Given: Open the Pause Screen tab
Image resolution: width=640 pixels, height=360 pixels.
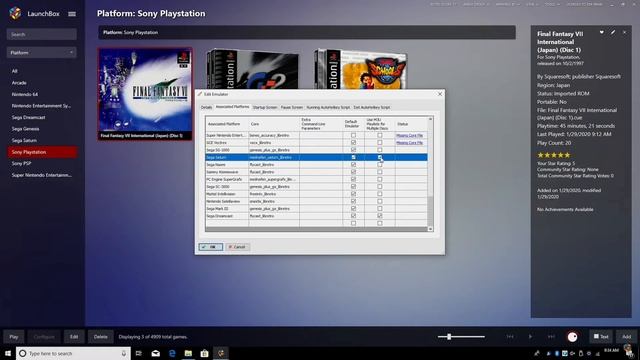Looking at the screenshot, I should click(x=292, y=107).
